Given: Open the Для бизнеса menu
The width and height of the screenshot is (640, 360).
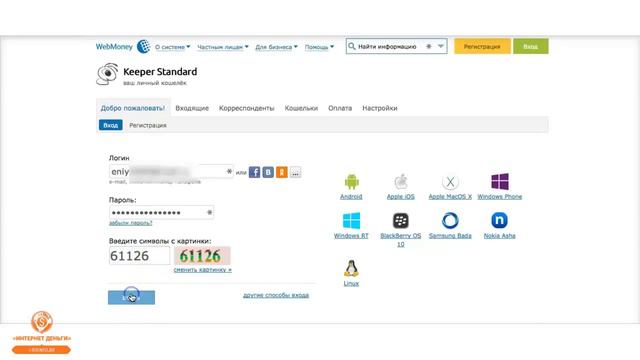Looking at the screenshot, I should click(x=276, y=47).
